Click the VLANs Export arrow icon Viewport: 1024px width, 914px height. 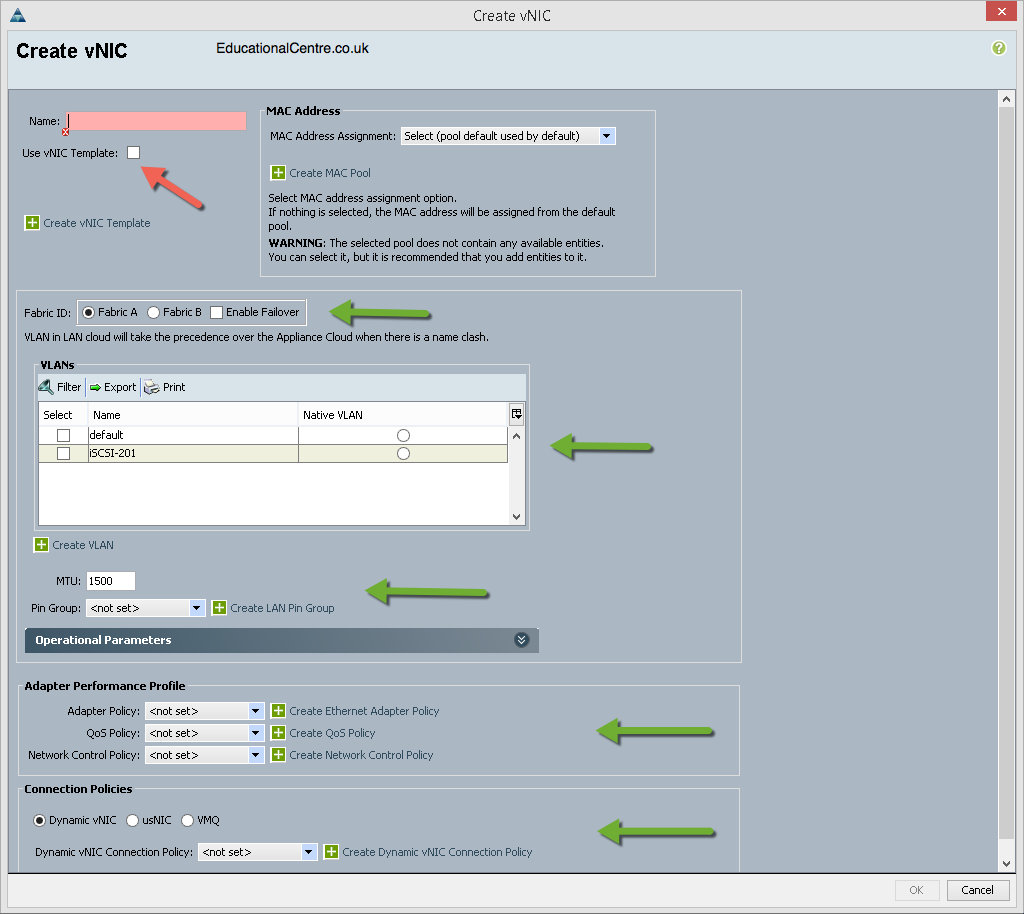[95, 387]
